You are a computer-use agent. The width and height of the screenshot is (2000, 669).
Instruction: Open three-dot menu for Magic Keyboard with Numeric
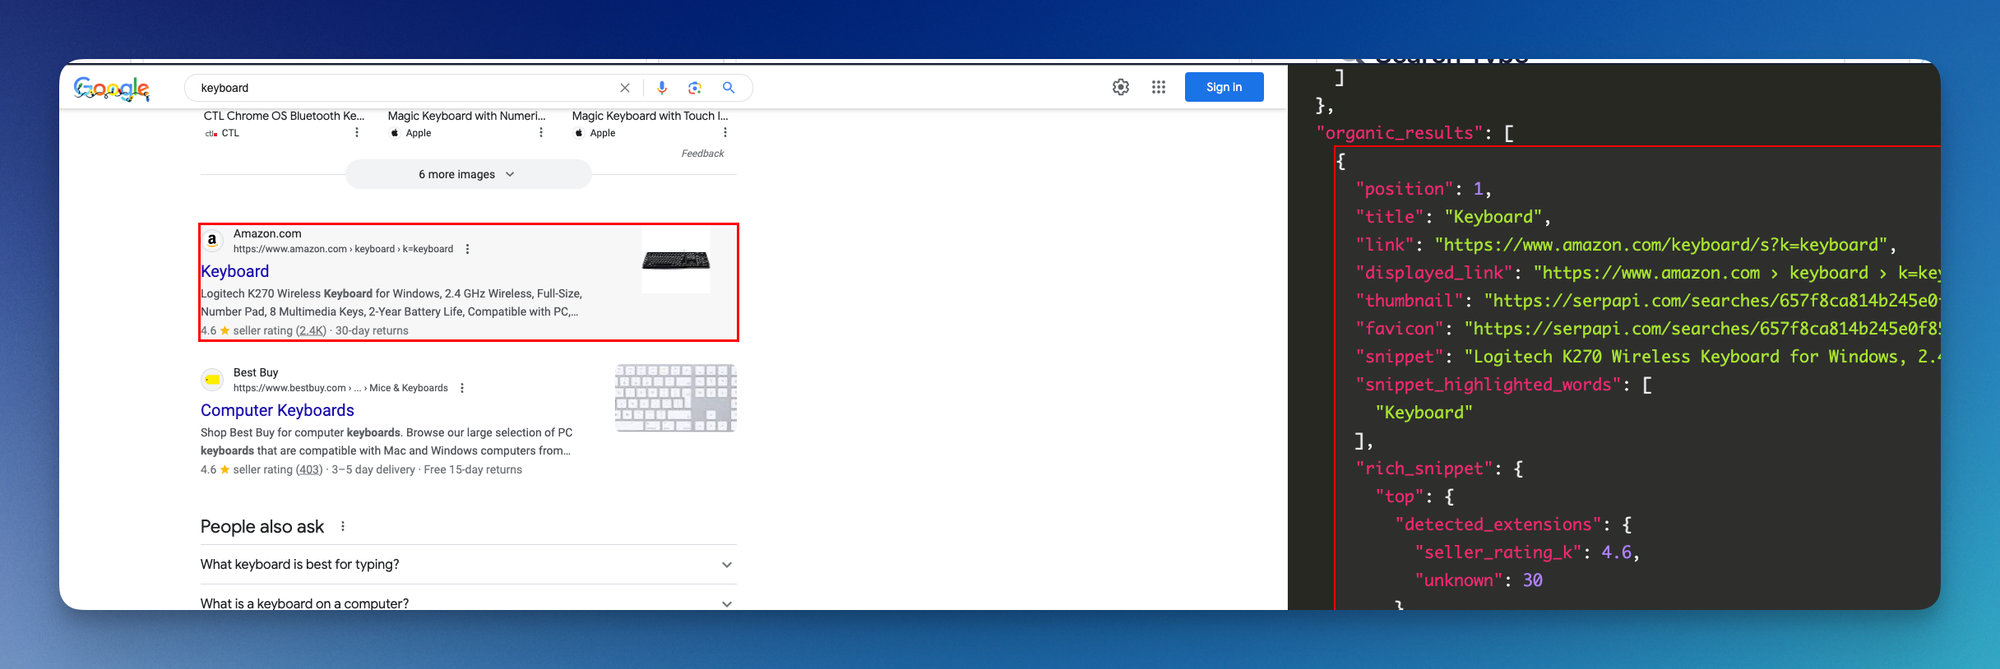click(x=541, y=132)
